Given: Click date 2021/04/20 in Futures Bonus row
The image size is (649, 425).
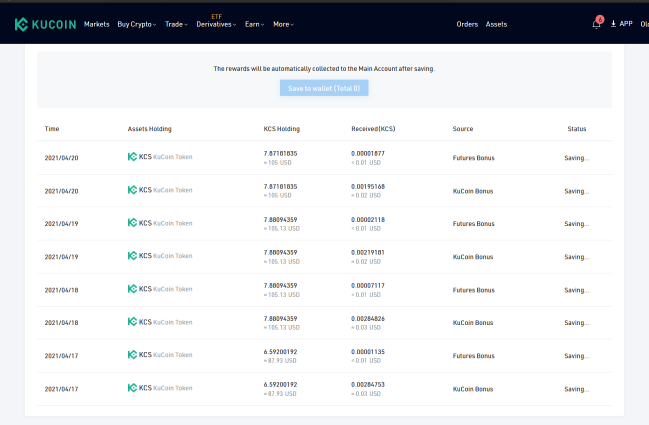Looking at the screenshot, I should pos(61,158).
